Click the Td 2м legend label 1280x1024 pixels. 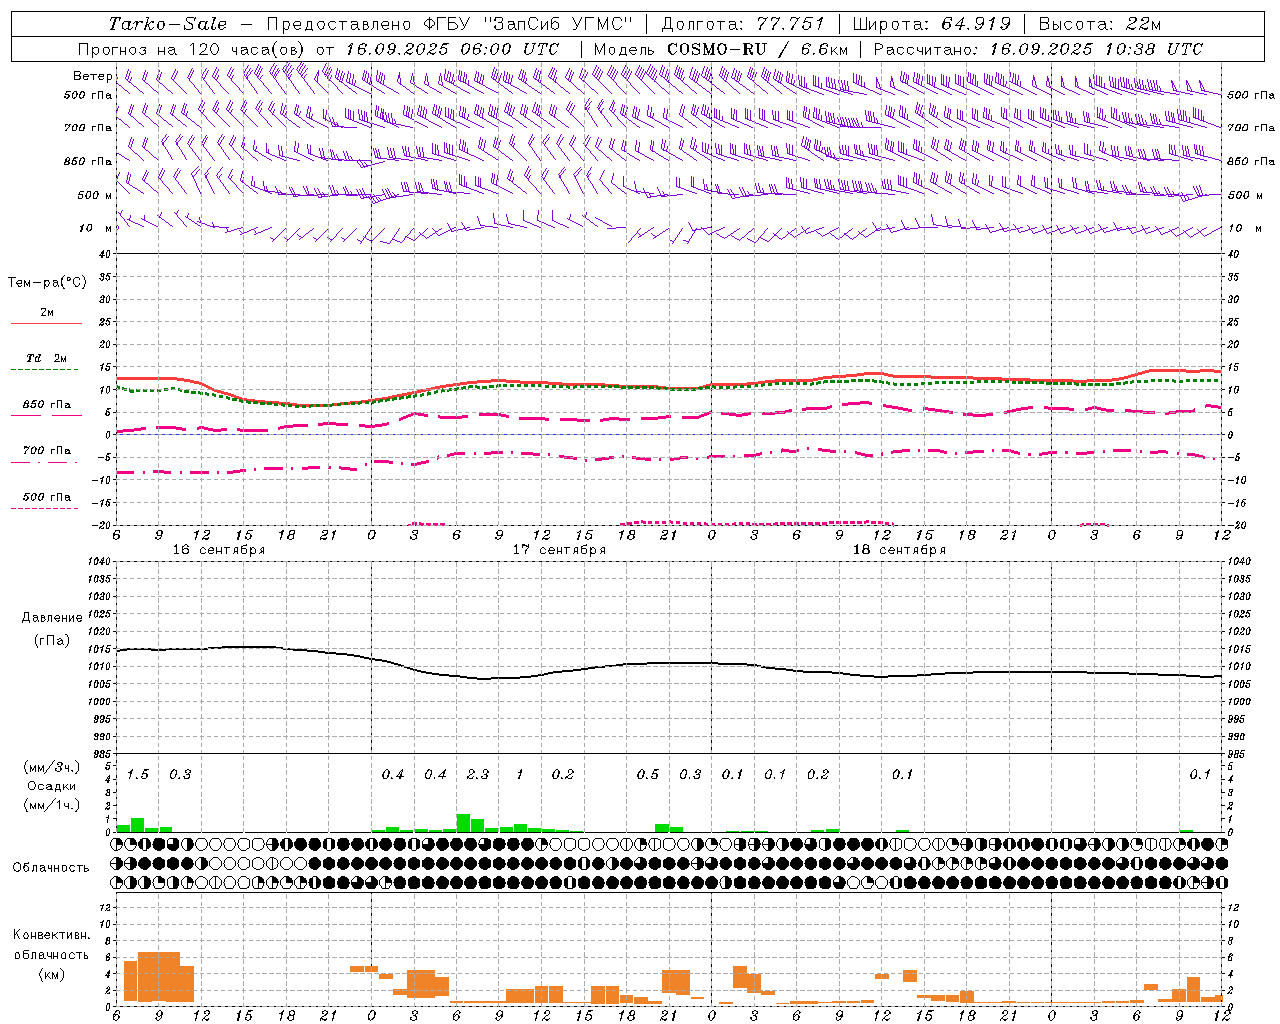coord(46,358)
